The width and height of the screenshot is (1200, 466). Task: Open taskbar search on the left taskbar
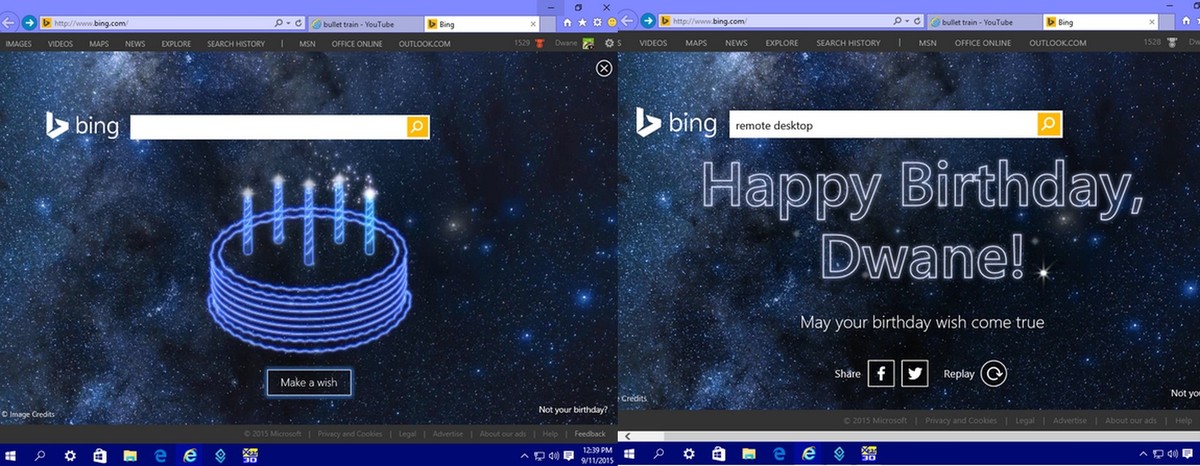click(41, 455)
